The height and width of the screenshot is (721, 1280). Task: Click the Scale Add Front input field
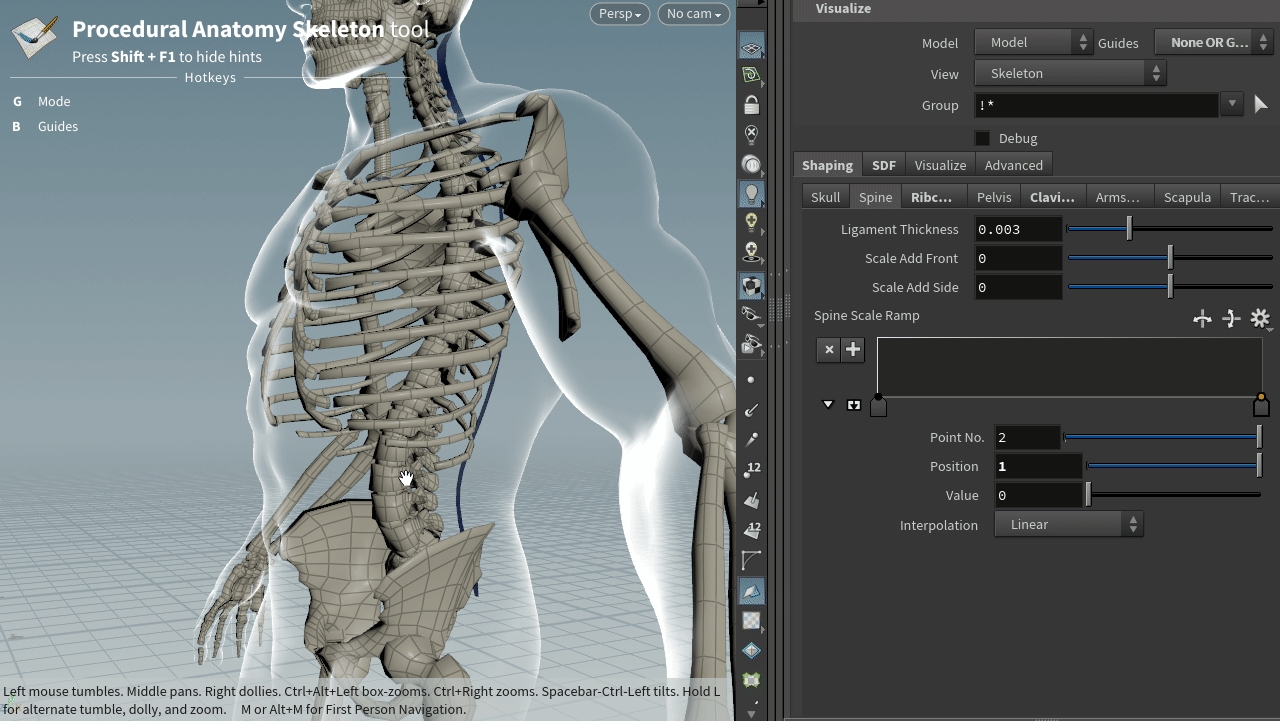click(1018, 258)
